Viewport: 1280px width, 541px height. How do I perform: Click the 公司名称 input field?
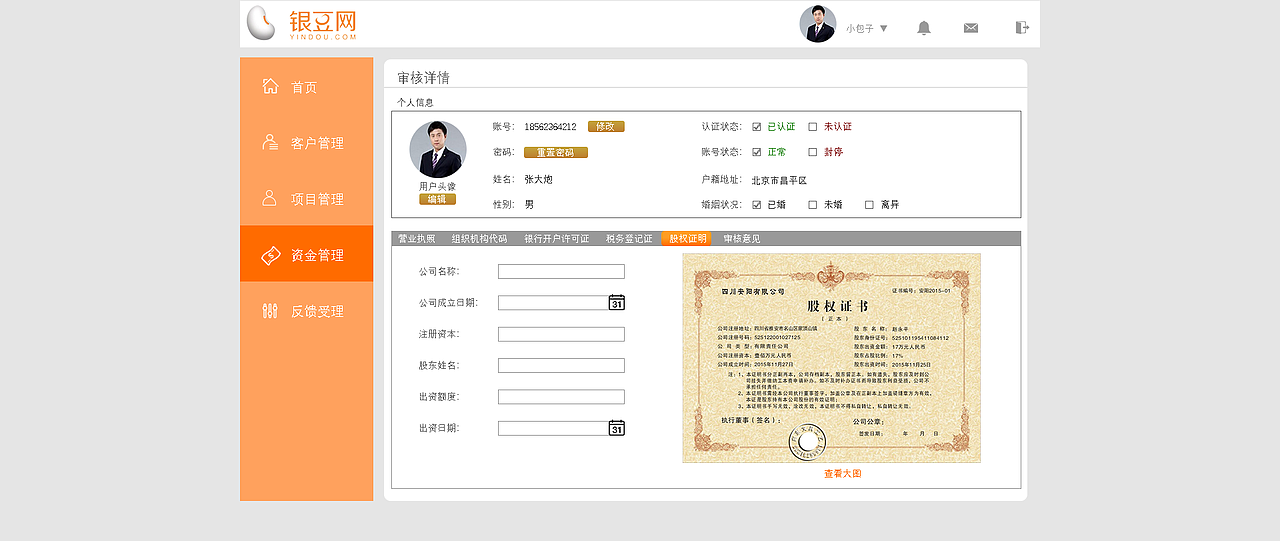click(x=561, y=272)
